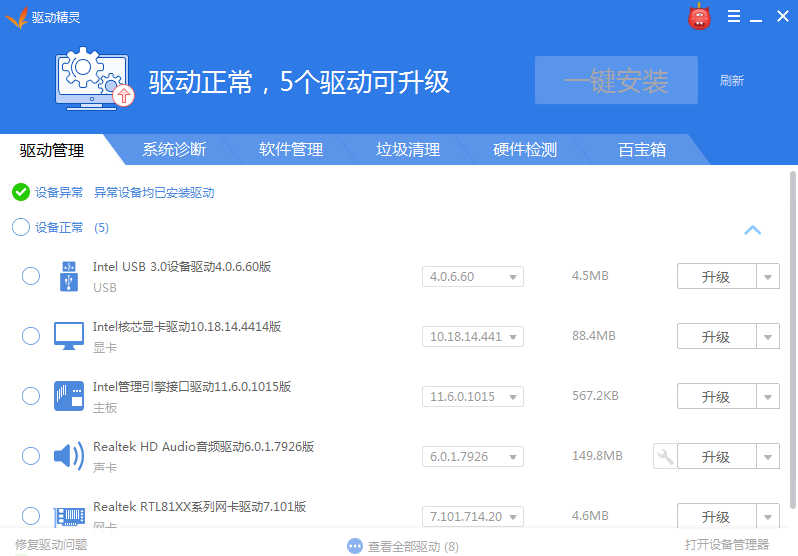Open the hamburger main menu
The width and height of the screenshot is (798, 556).
[x=733, y=16]
